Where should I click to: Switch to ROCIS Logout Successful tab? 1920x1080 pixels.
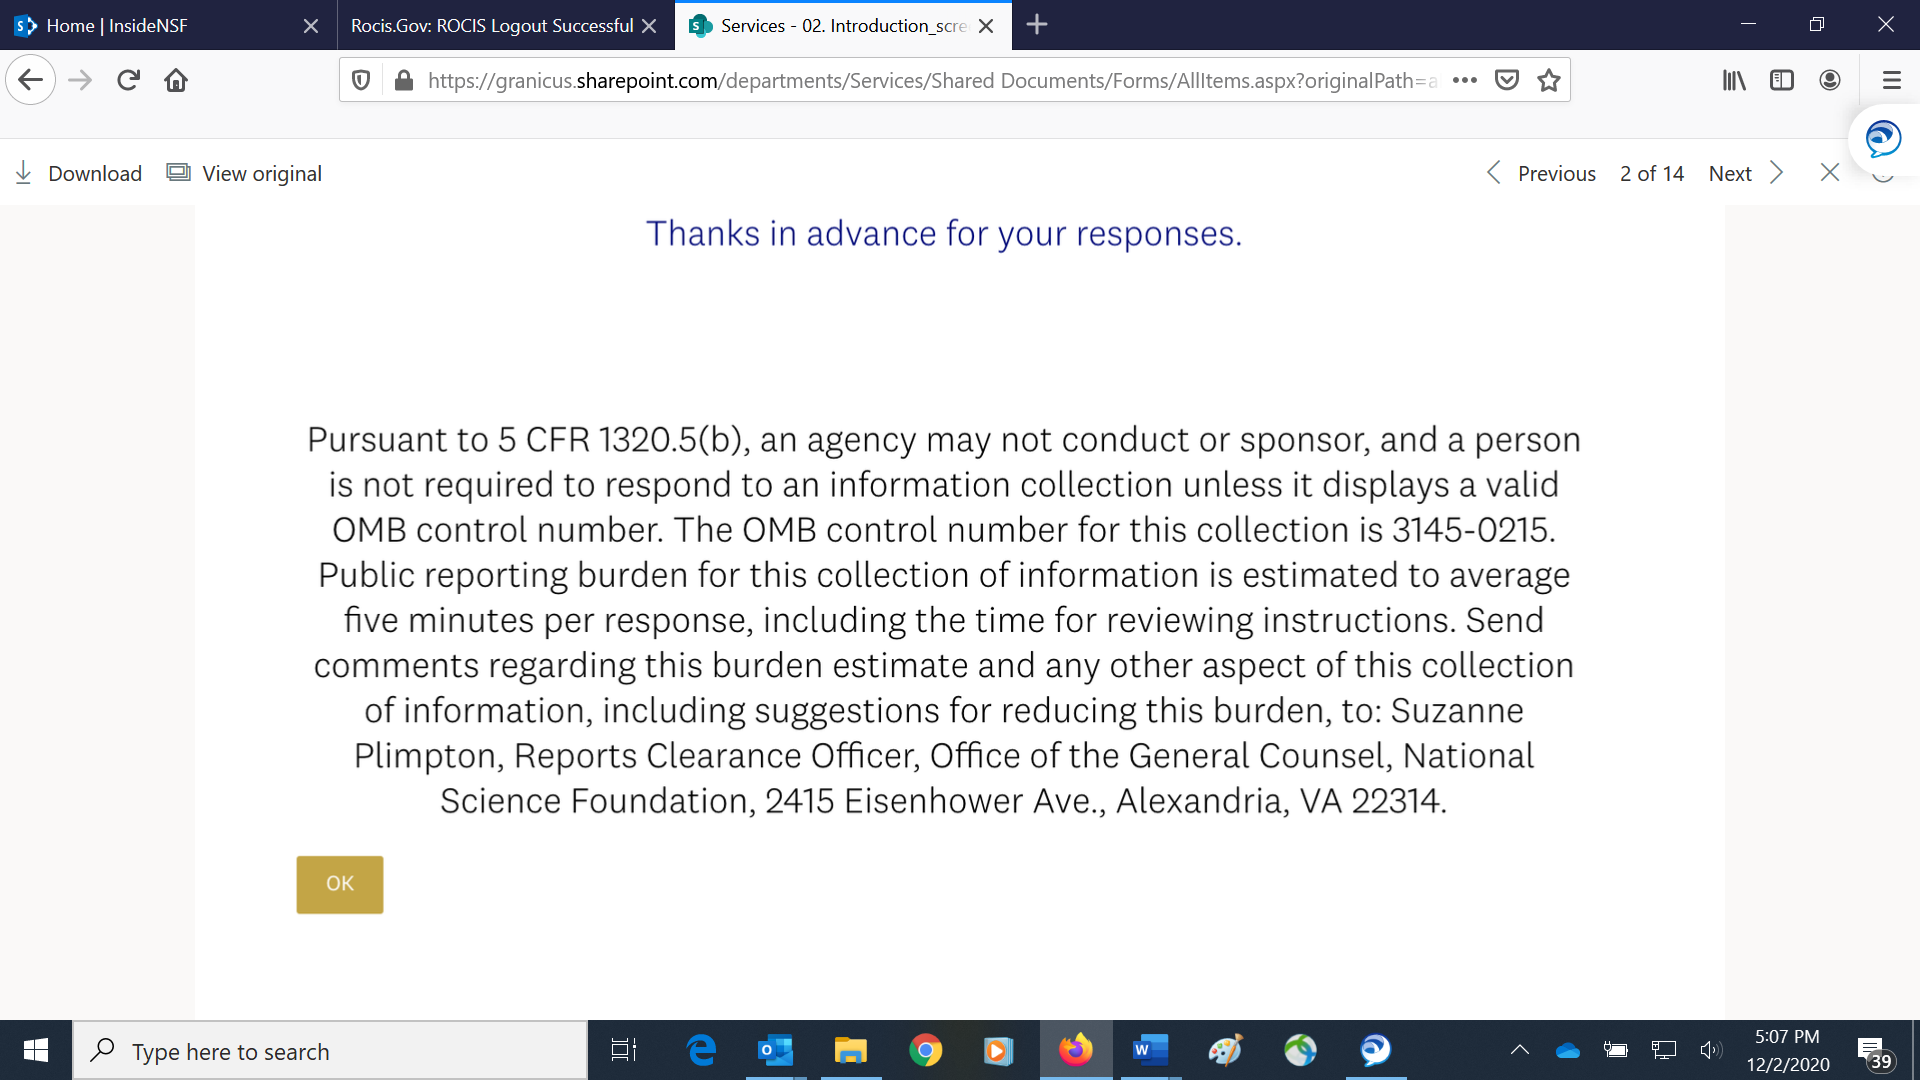(492, 25)
